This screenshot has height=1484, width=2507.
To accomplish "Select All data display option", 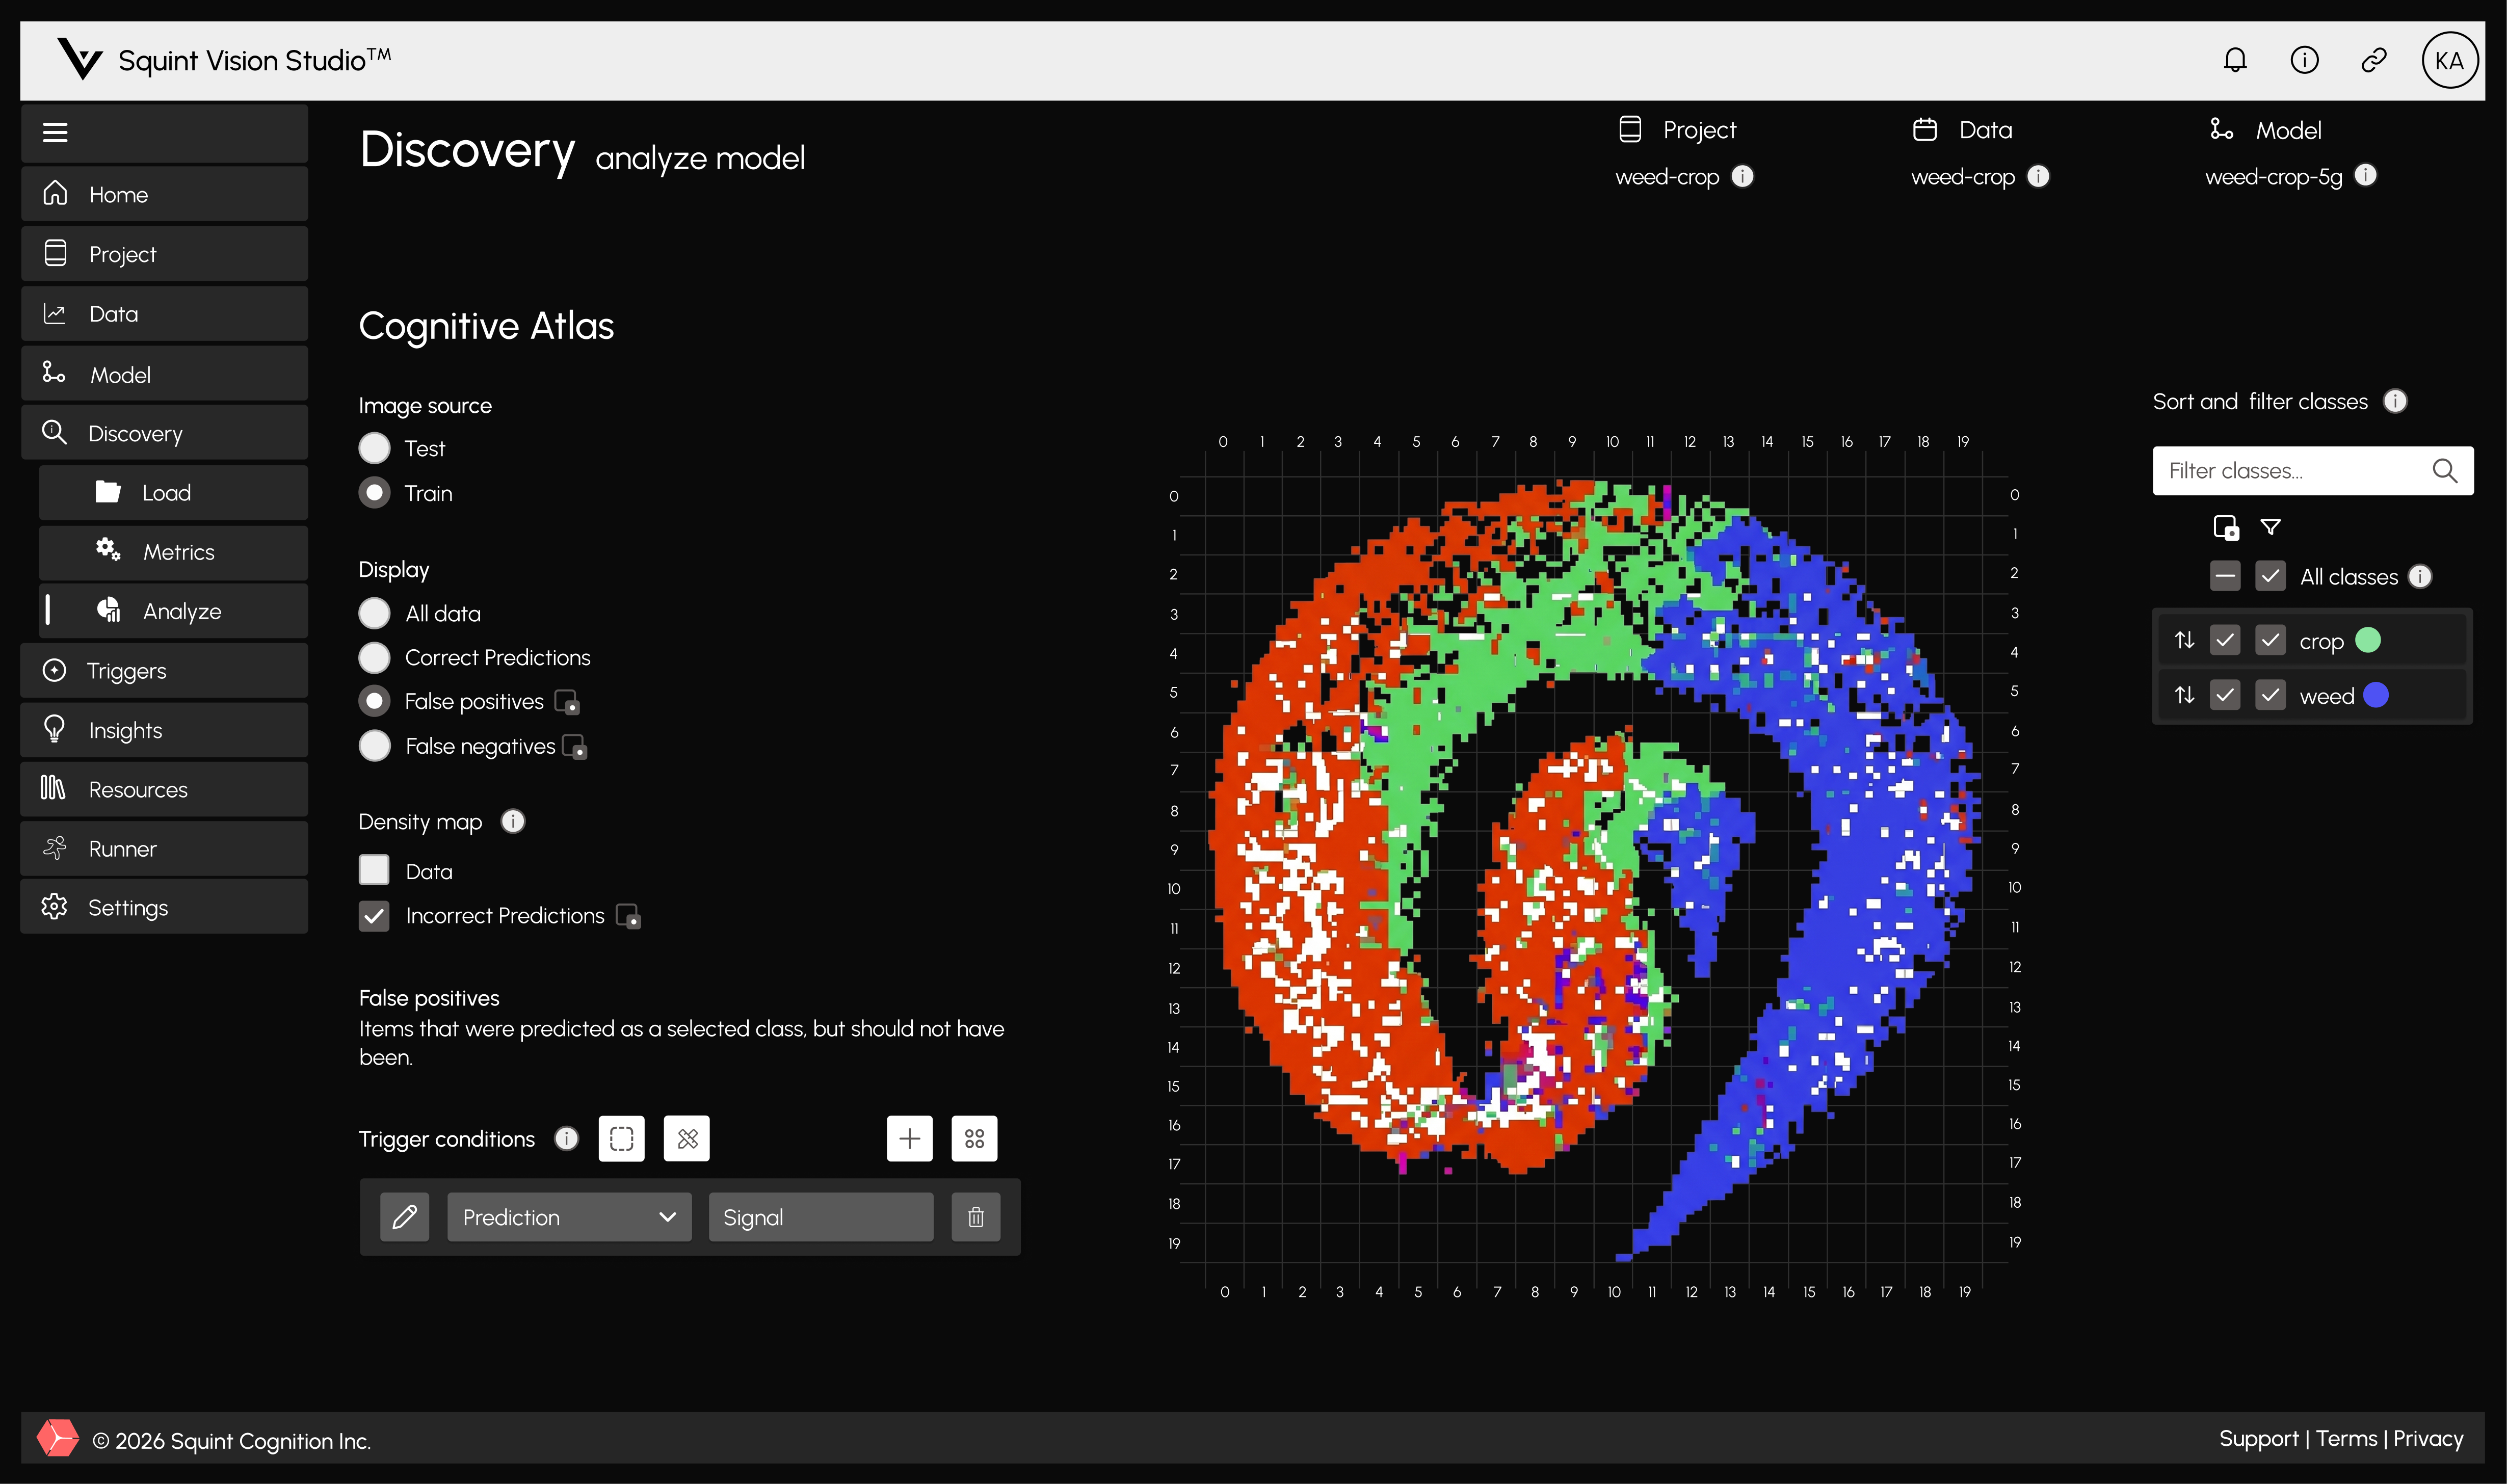I will [x=374, y=613].
